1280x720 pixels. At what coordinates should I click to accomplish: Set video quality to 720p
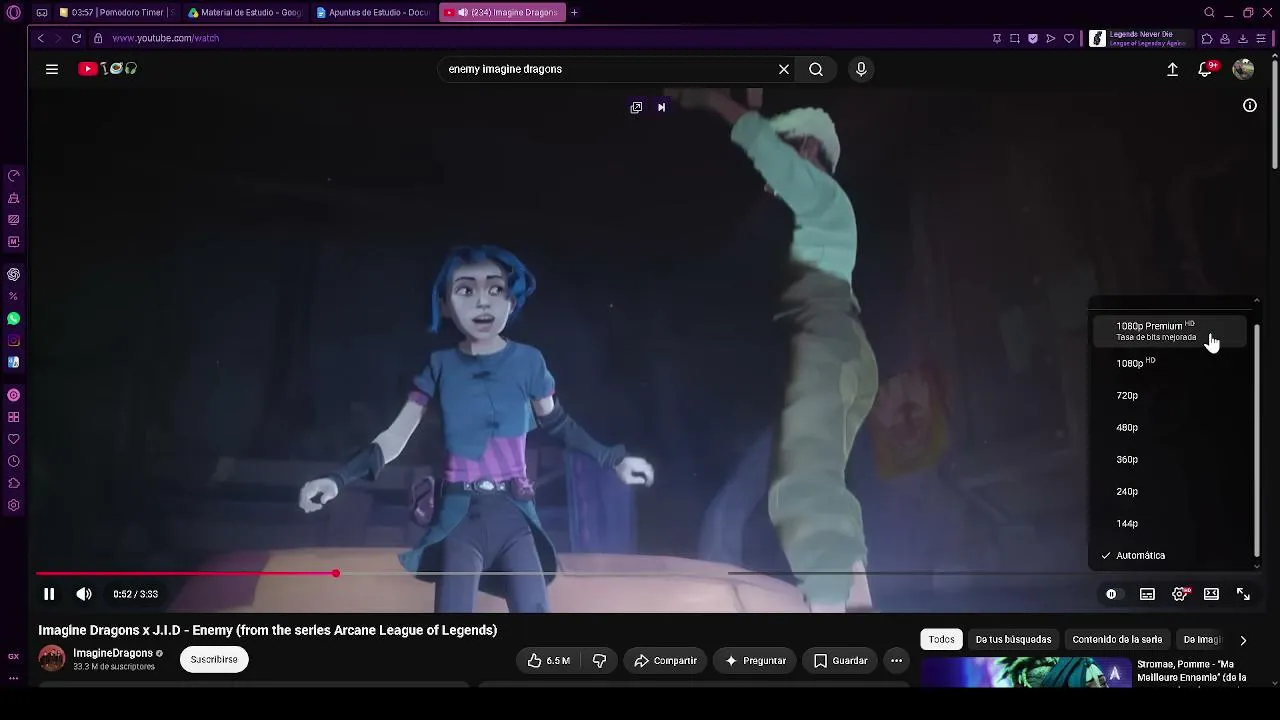[x=1169, y=395]
